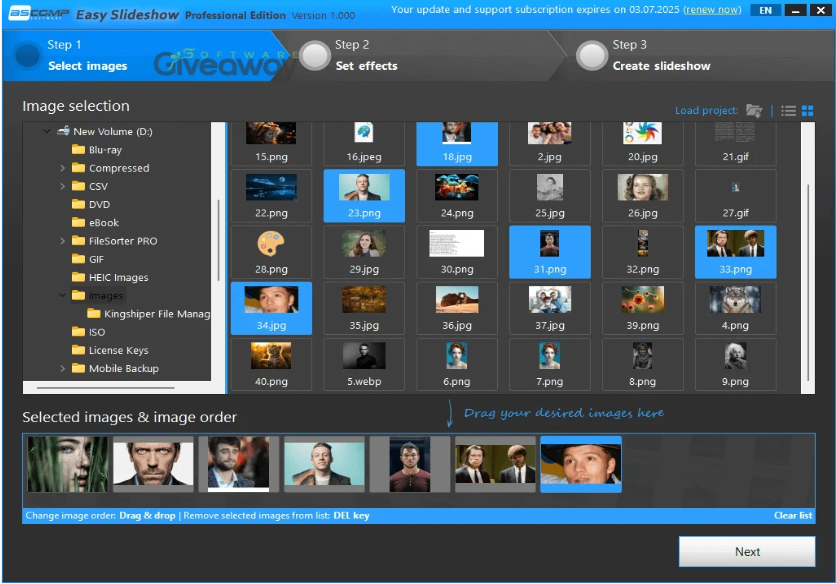
Task: Open the License Keys folder
Action: (110, 350)
